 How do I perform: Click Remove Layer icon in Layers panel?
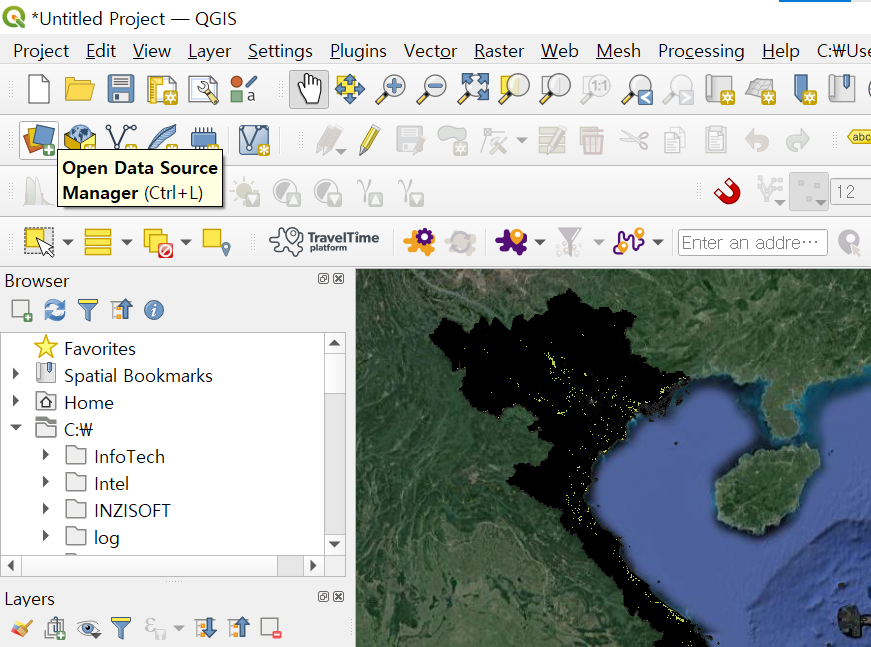tap(271, 628)
